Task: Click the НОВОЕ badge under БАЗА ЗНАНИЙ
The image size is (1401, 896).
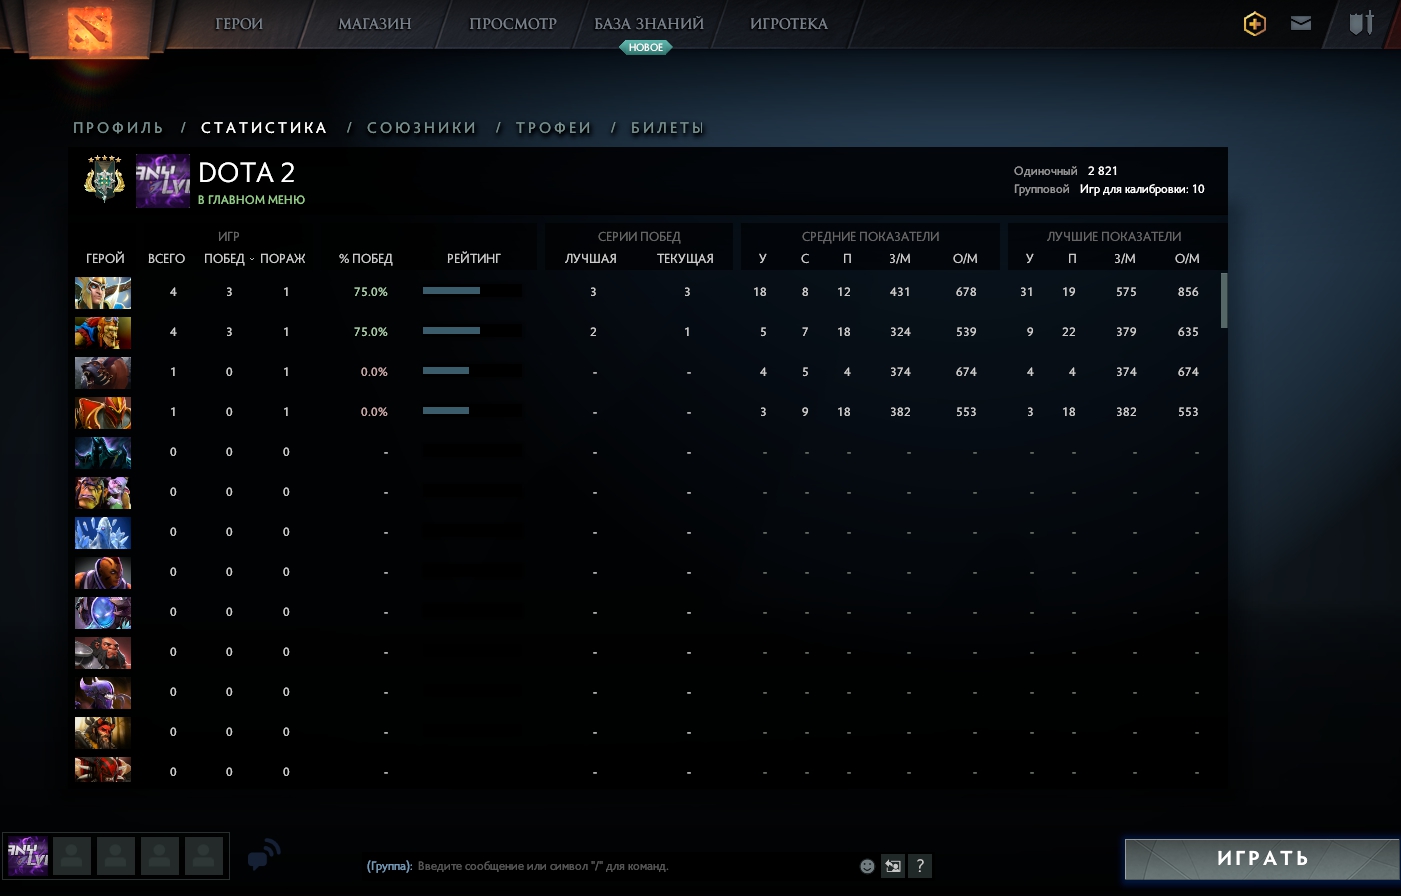Action: click(646, 47)
